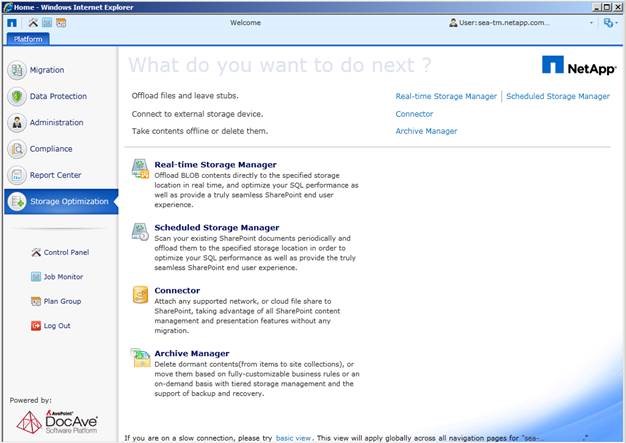Select the Platform tab
The image size is (626, 443).
28,39
